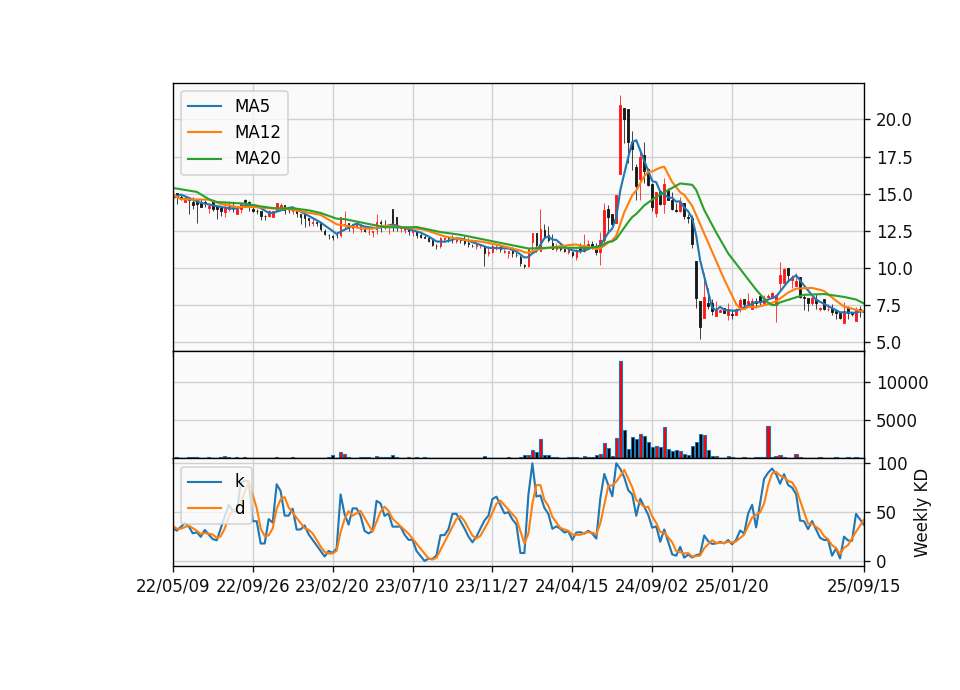Click the 23/02/20 date tick label
The image size is (960, 690).
pos(332,586)
